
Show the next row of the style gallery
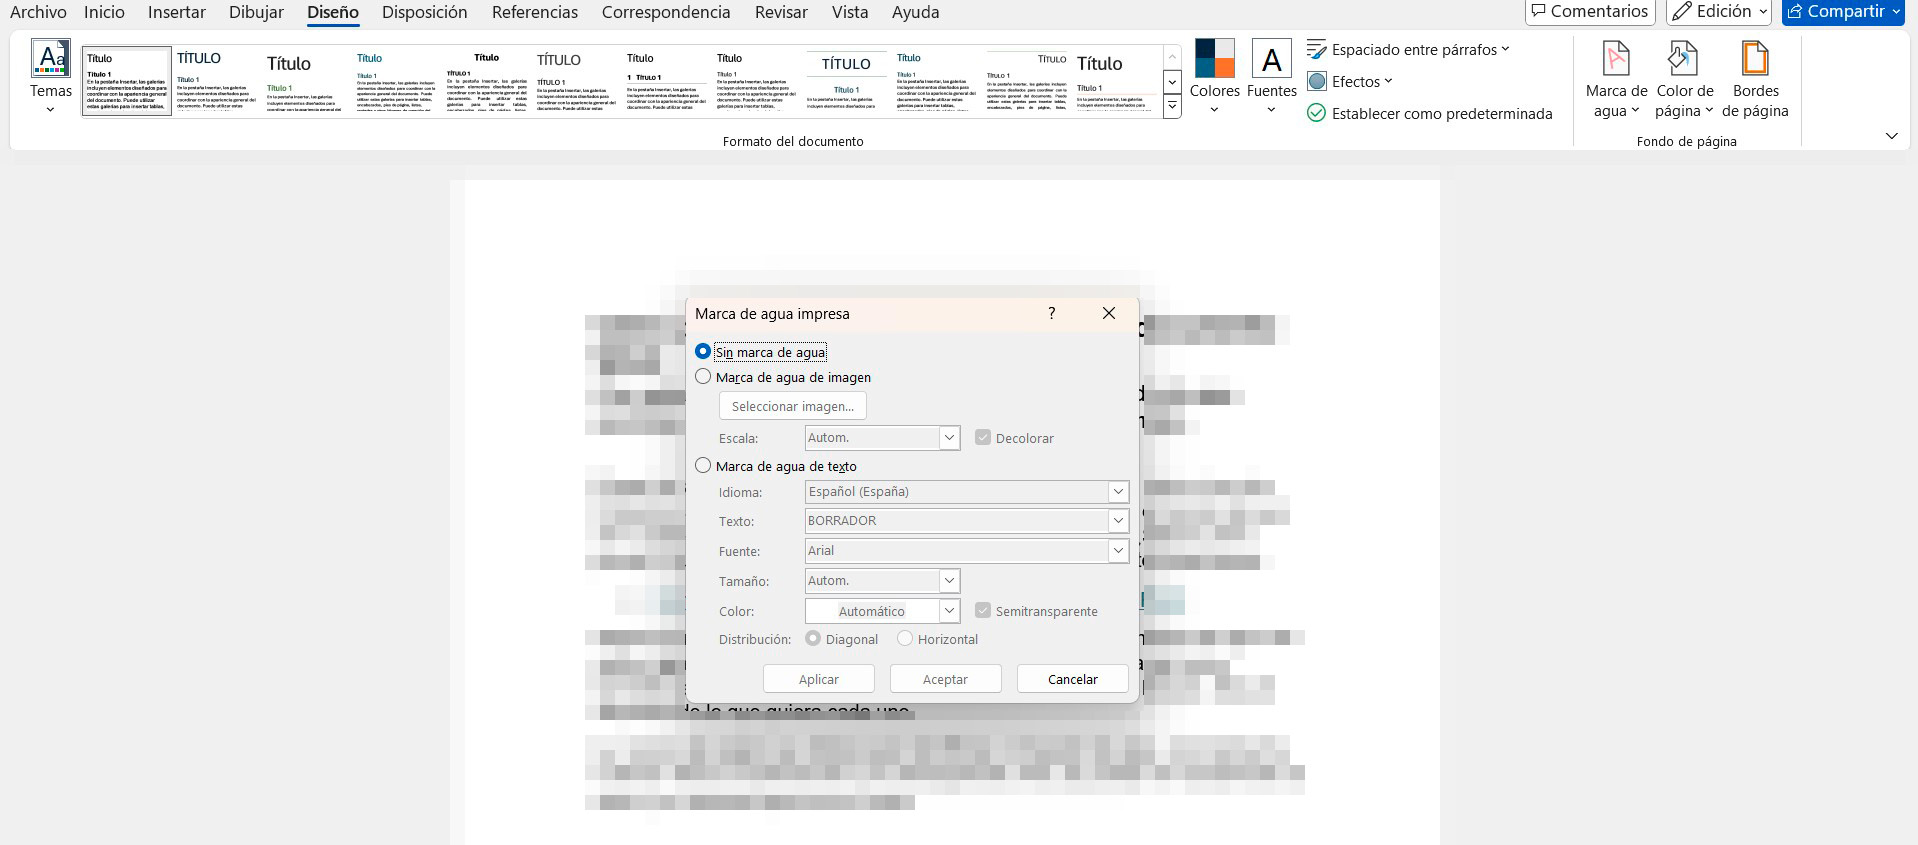point(1172,82)
